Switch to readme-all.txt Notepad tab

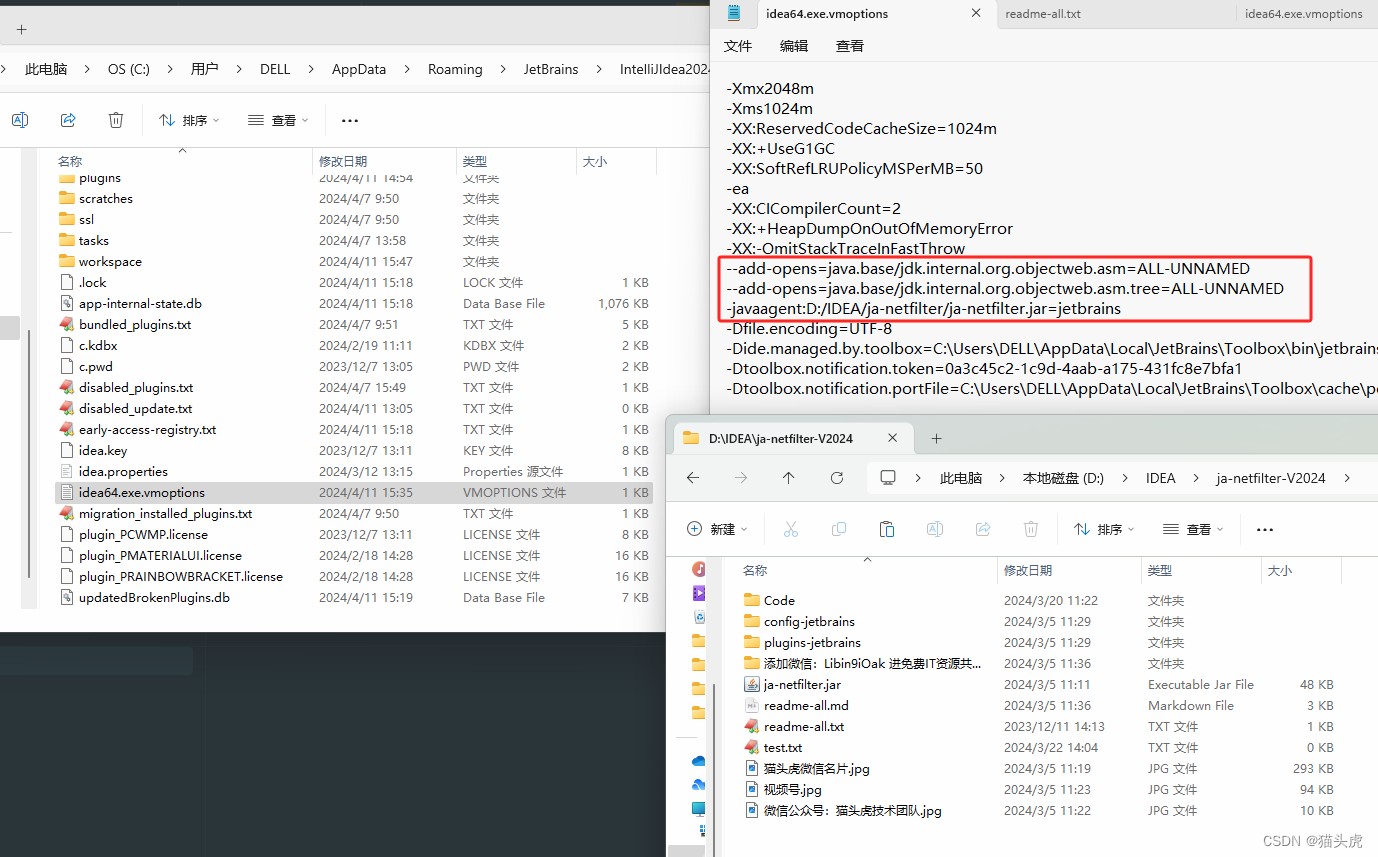click(1043, 14)
